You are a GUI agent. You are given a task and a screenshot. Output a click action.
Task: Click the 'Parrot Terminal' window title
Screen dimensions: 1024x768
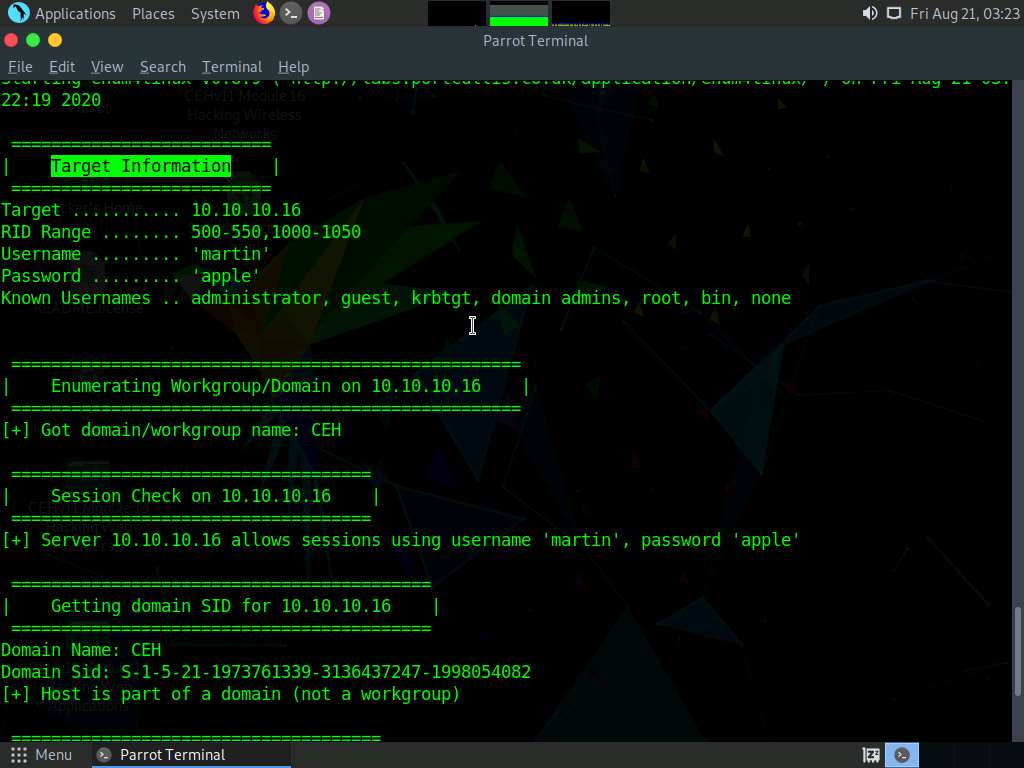[536, 41]
